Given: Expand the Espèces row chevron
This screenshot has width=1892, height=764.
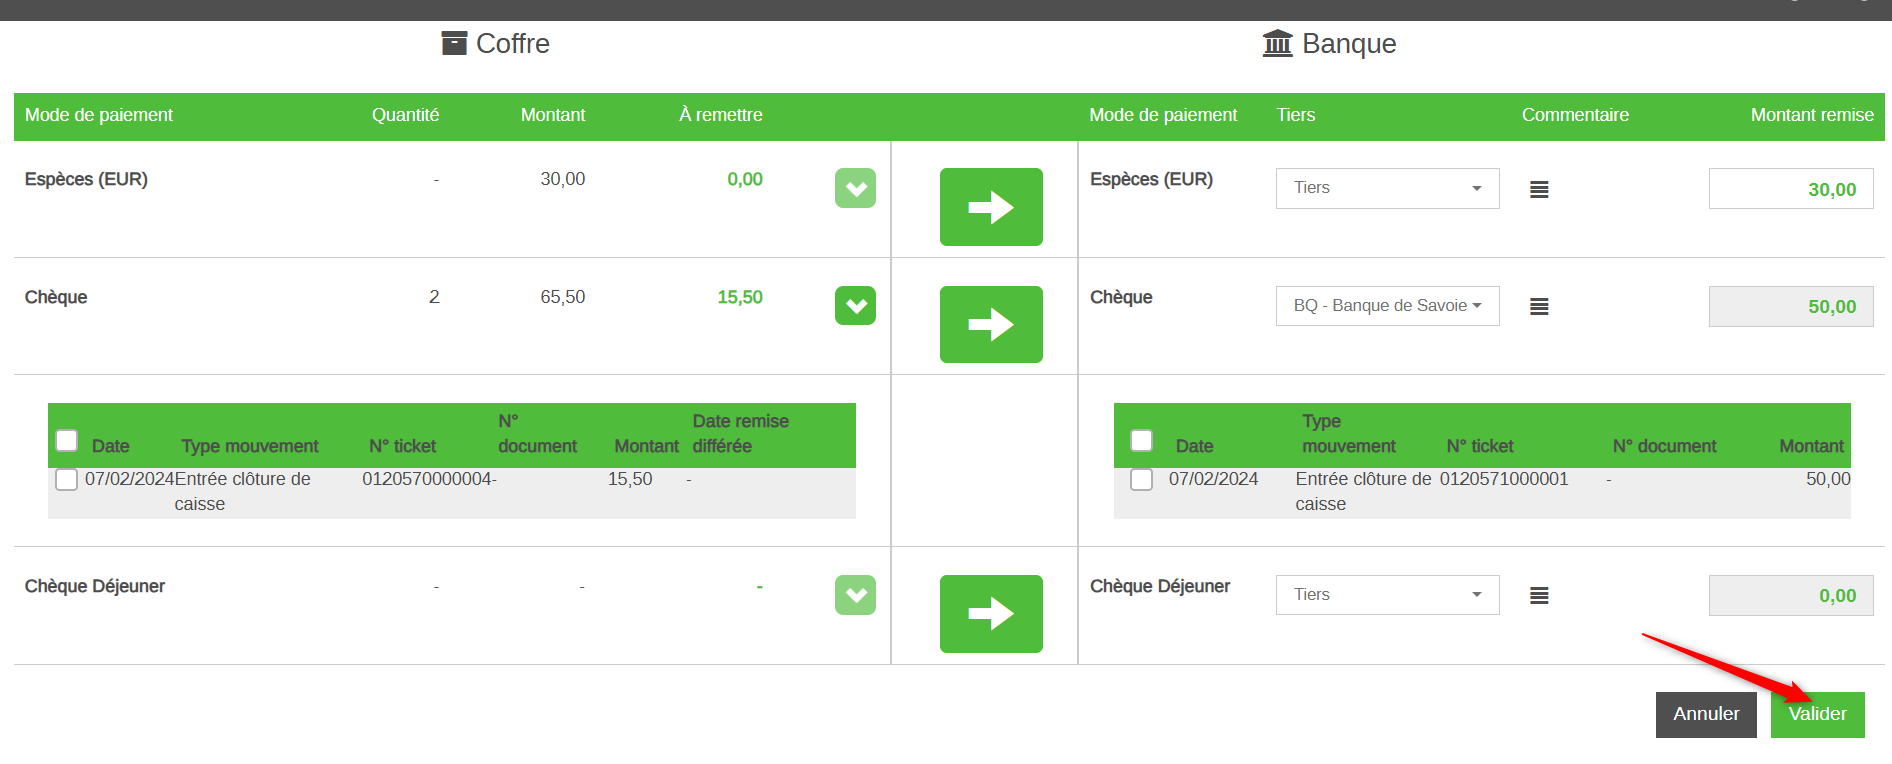Looking at the screenshot, I should pyautogui.click(x=855, y=188).
